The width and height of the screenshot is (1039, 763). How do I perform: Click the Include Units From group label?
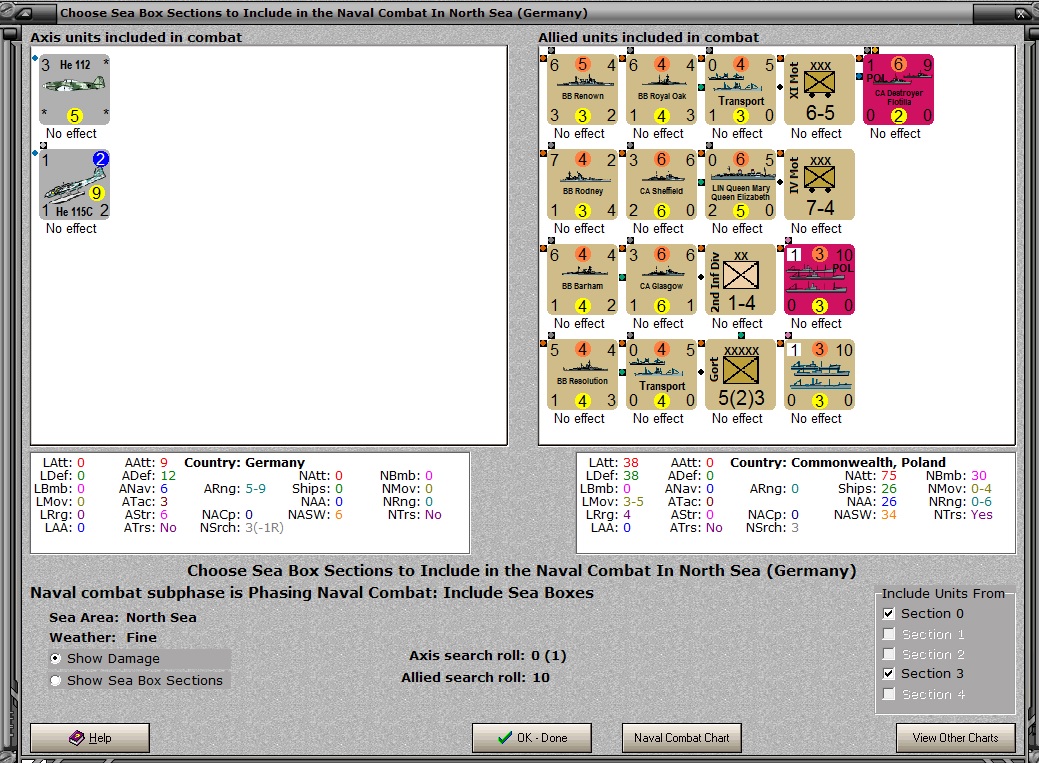(x=943, y=593)
